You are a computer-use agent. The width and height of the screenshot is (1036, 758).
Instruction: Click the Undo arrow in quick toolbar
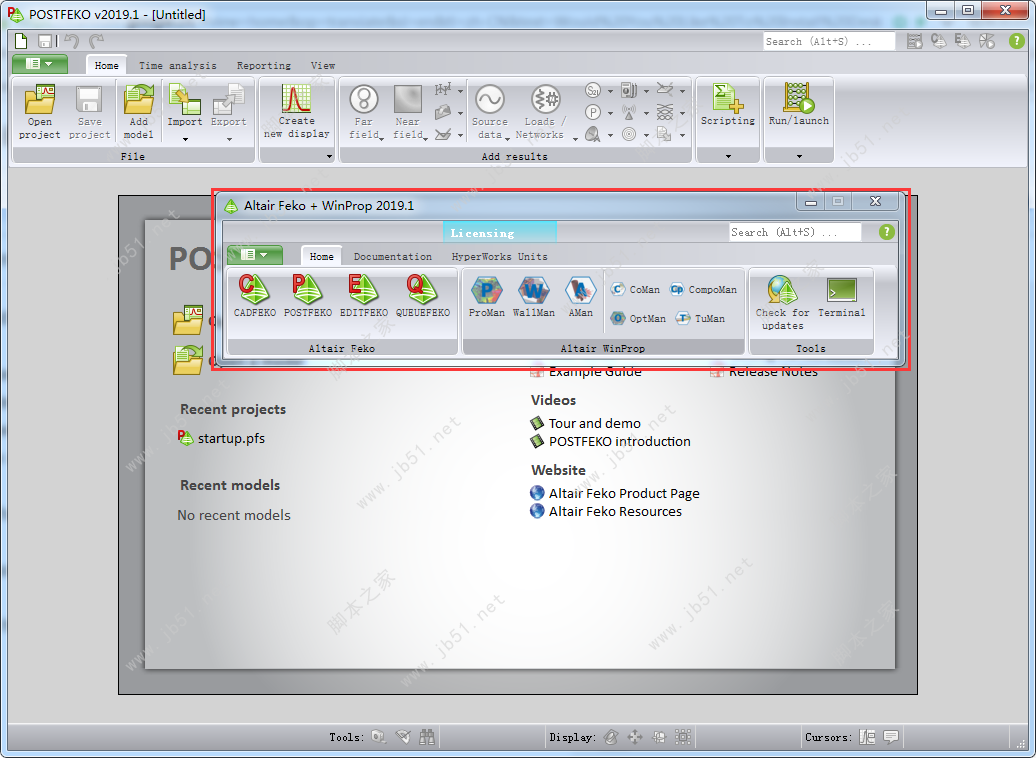(x=71, y=41)
